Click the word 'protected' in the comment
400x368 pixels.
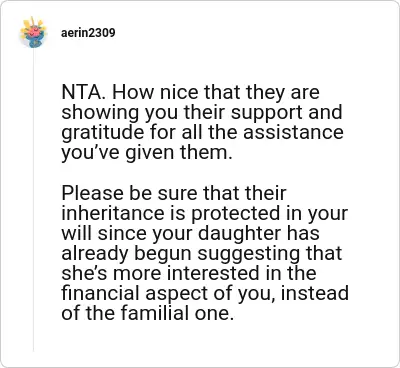235,214
